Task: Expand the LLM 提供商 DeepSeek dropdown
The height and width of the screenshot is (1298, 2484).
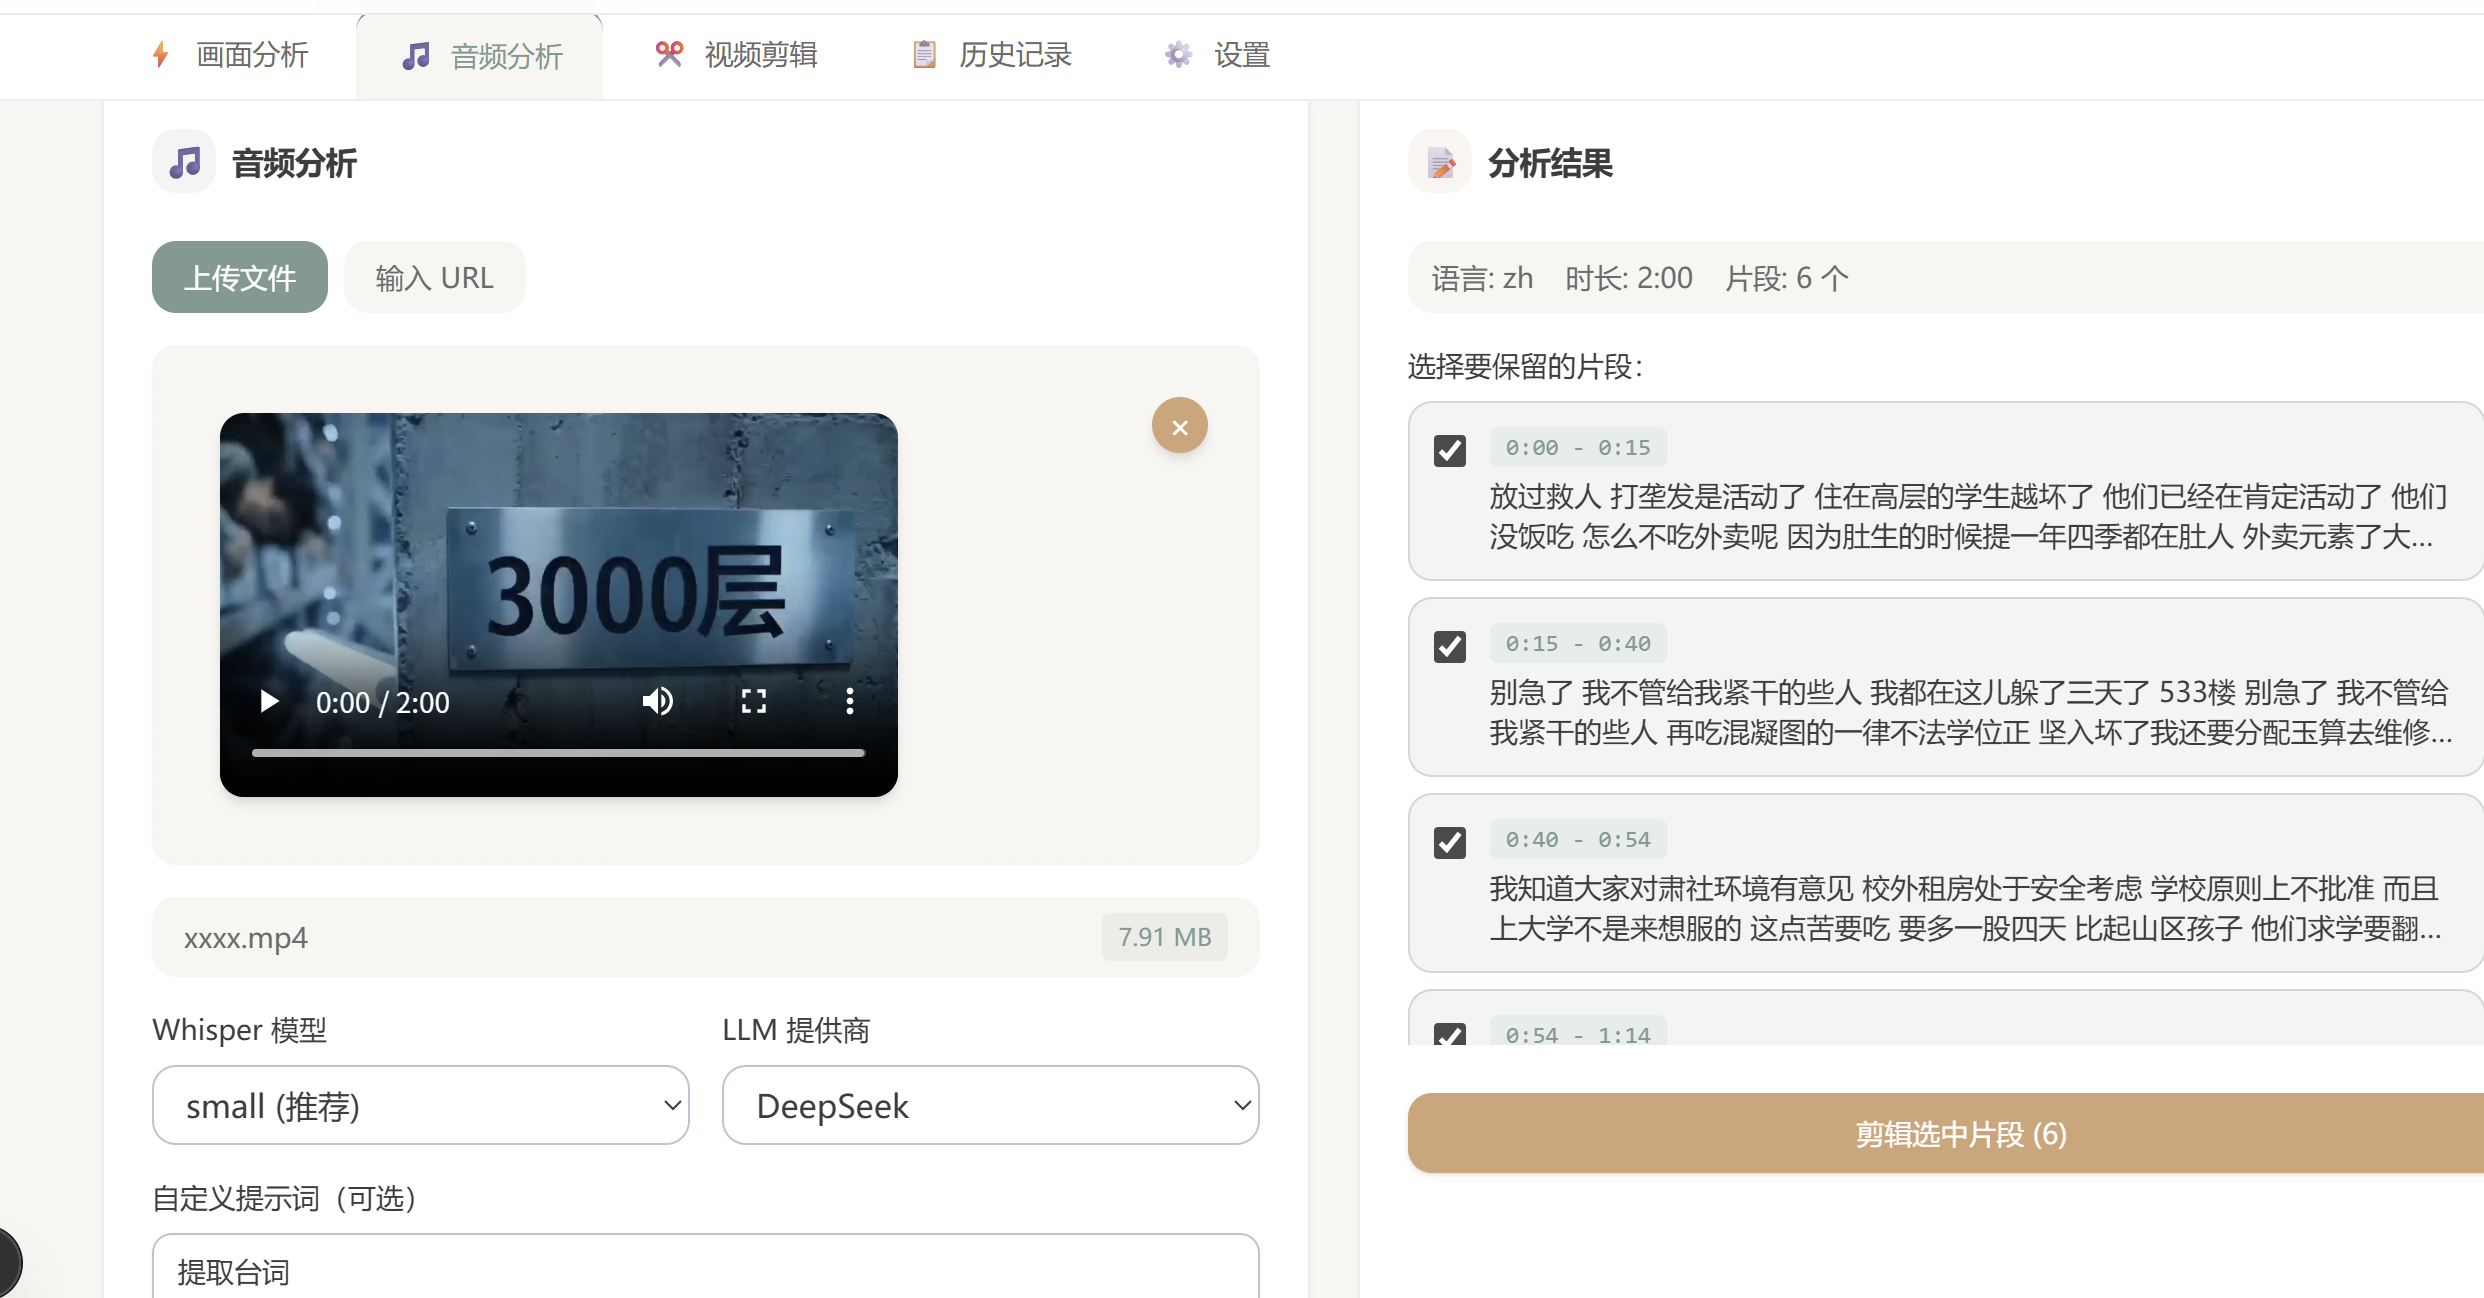Action: click(990, 1105)
